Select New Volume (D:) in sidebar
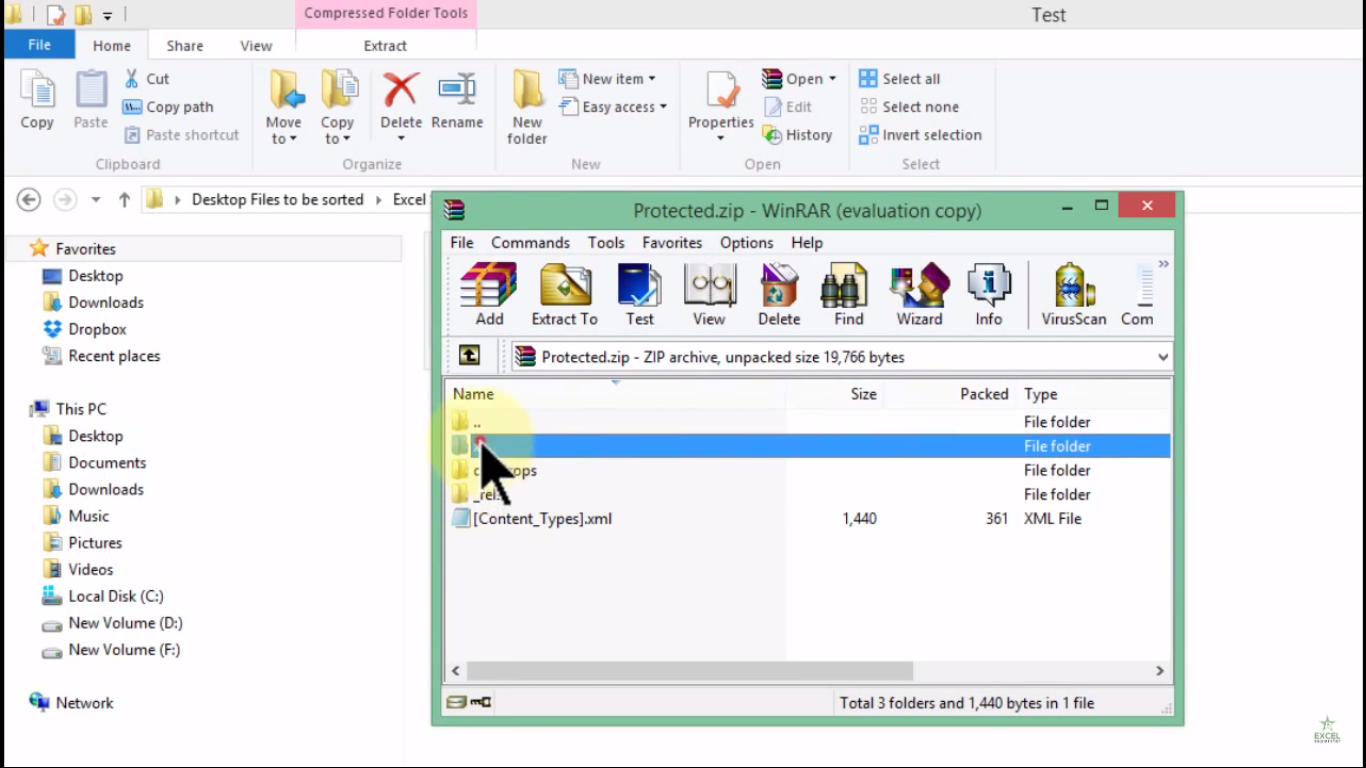The width and height of the screenshot is (1366, 768). (x=113, y=623)
